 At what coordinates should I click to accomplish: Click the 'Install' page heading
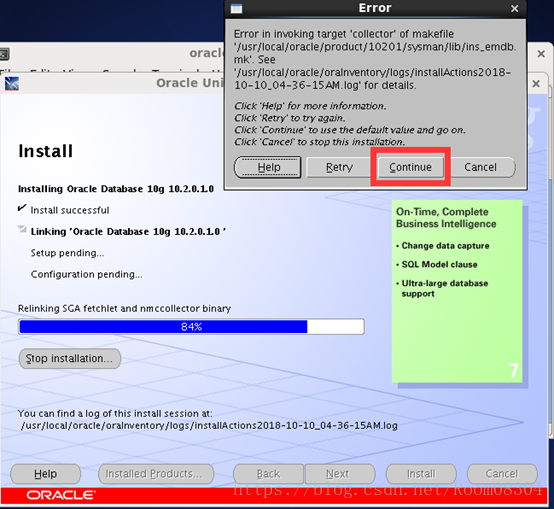tap(46, 151)
